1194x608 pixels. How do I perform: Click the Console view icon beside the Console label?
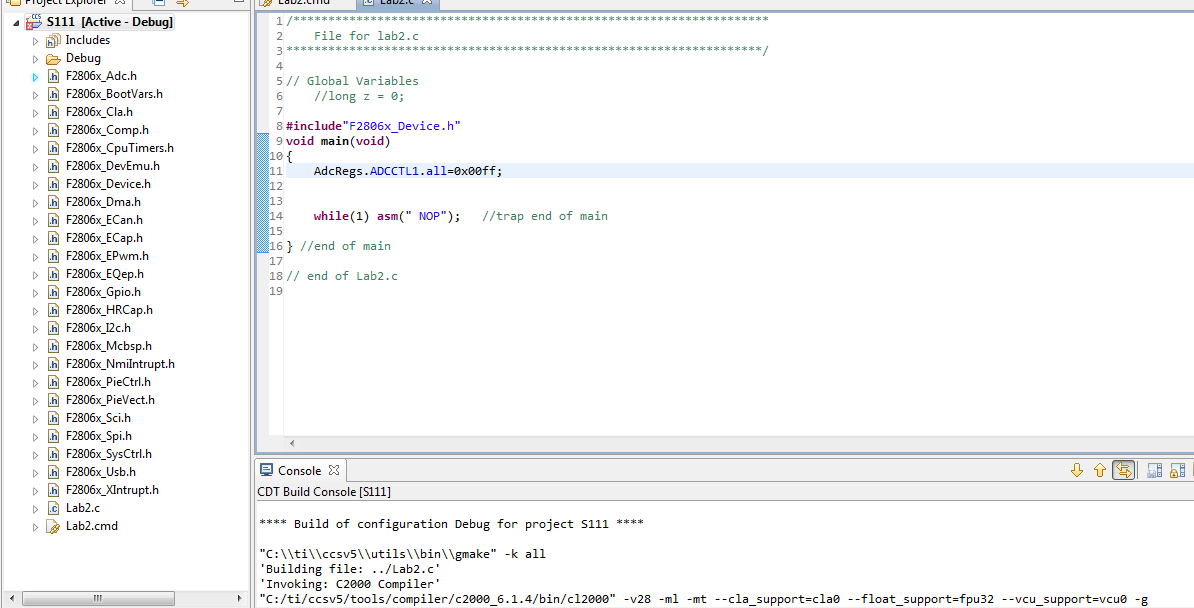[265, 470]
